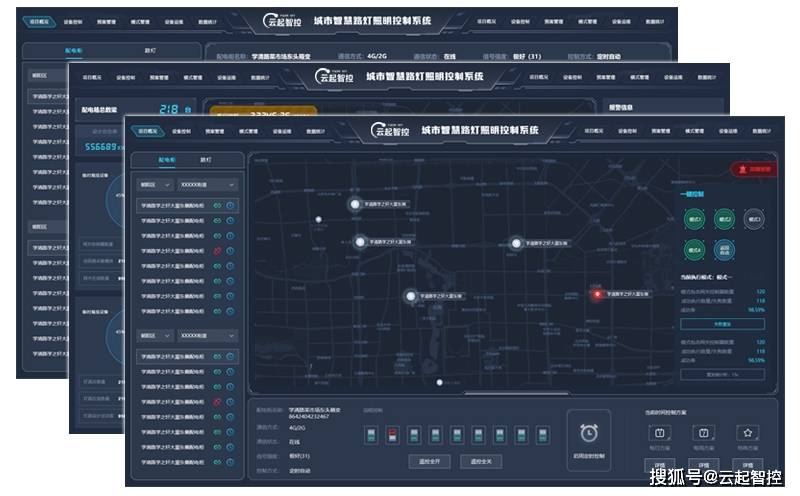Toggle ninth circuit breaker switch
Image resolution: width=800 pixels, height=496 pixels.
(543, 435)
